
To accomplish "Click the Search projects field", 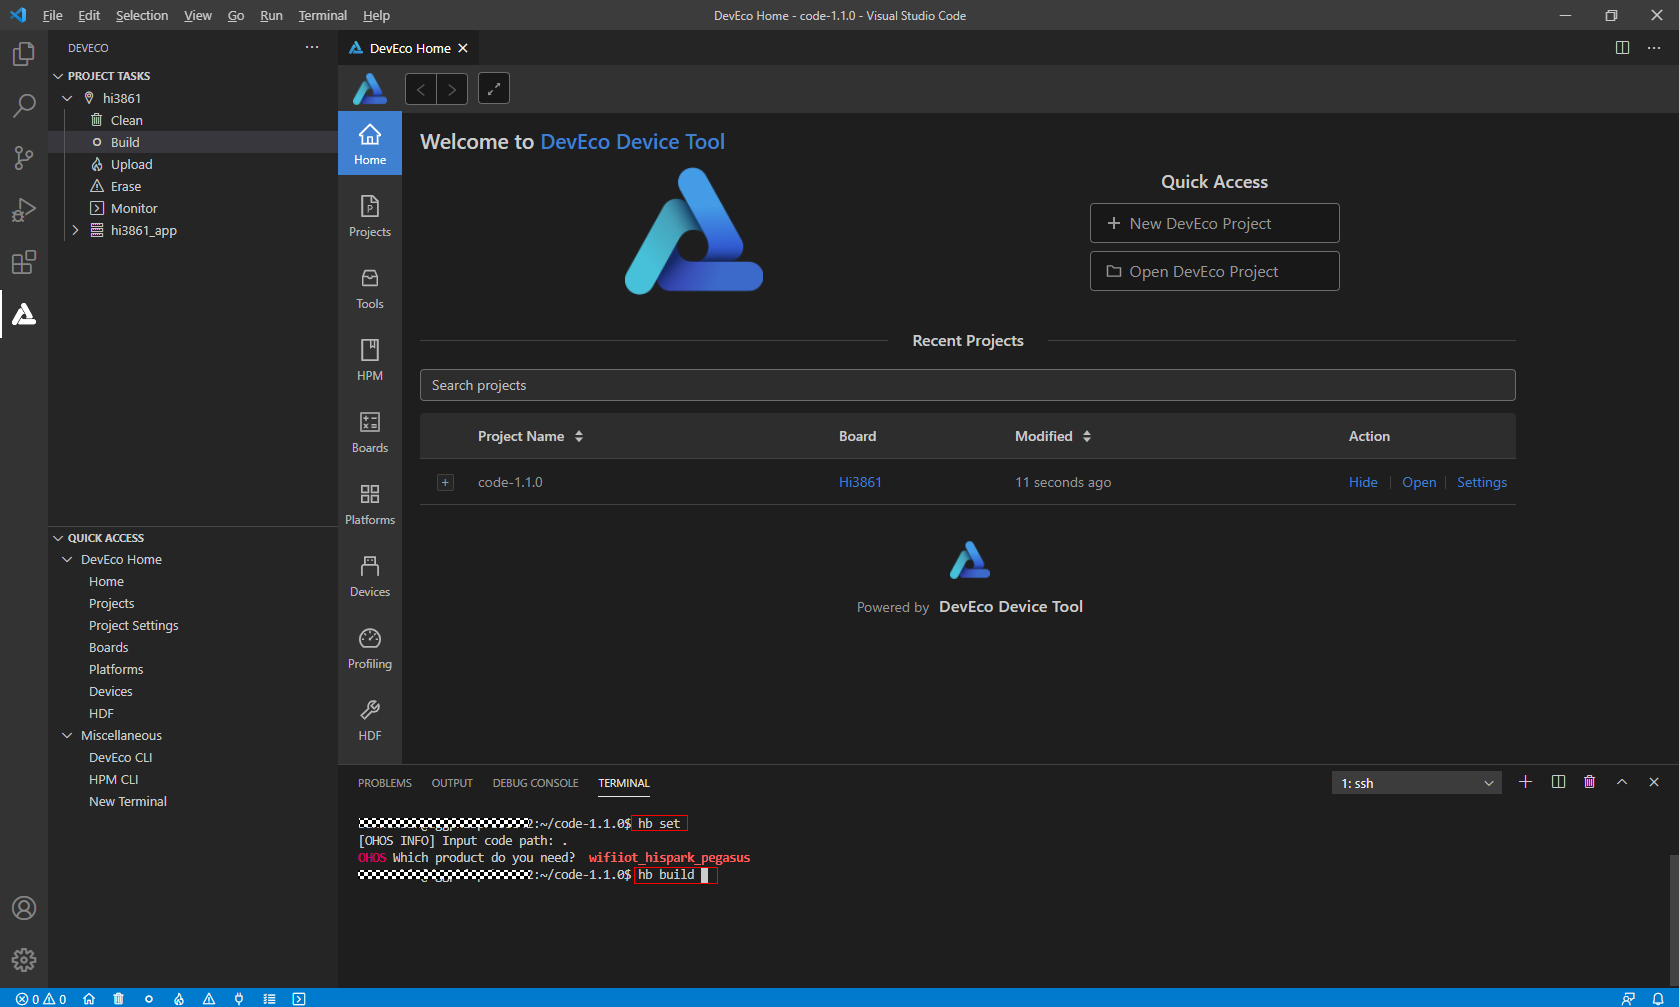I will tap(967, 385).
